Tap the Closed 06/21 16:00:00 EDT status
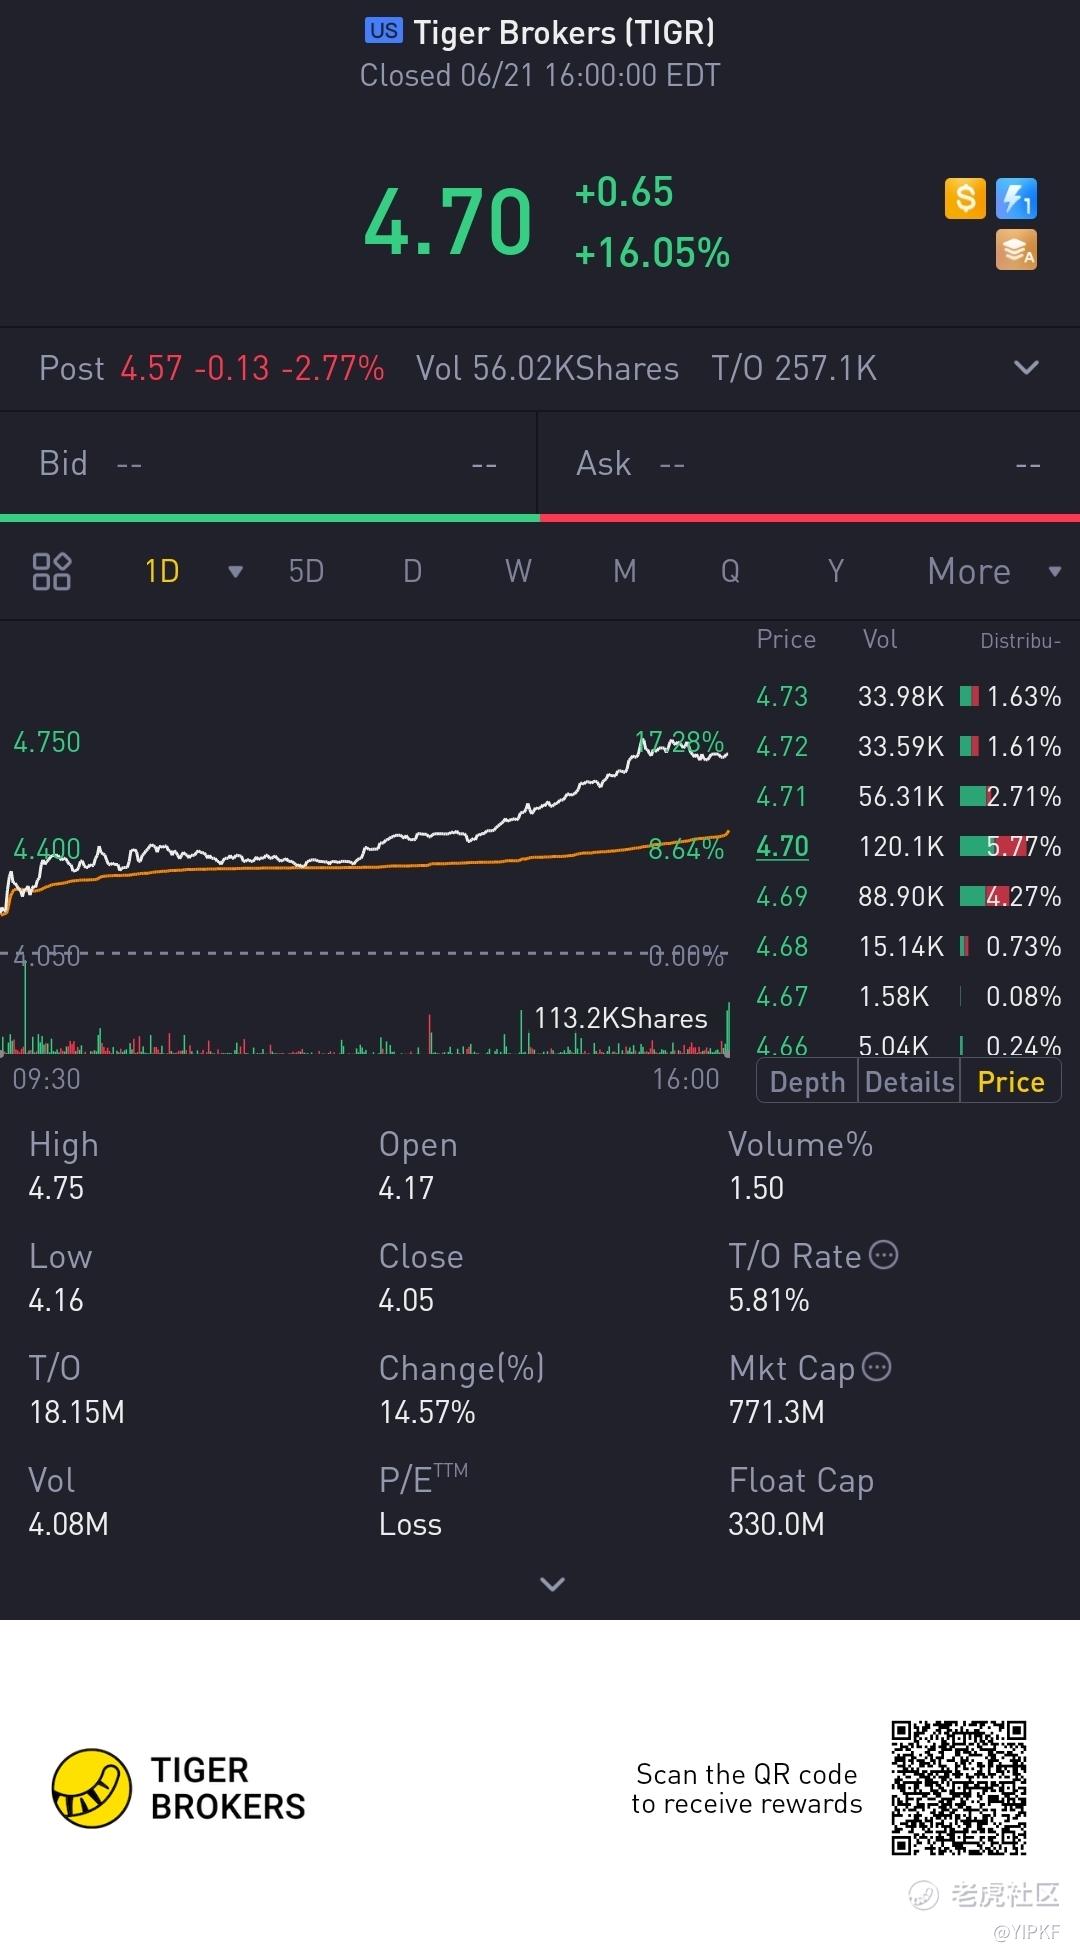This screenshot has height=1957, width=1080. click(x=540, y=75)
